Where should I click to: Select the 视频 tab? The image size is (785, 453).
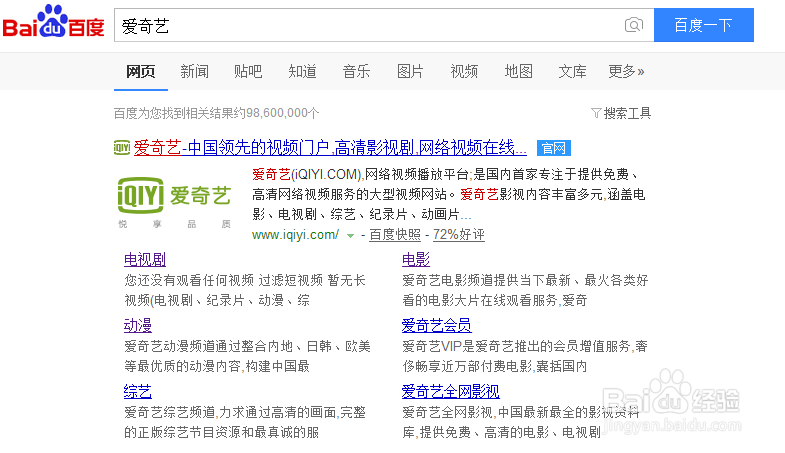464,72
